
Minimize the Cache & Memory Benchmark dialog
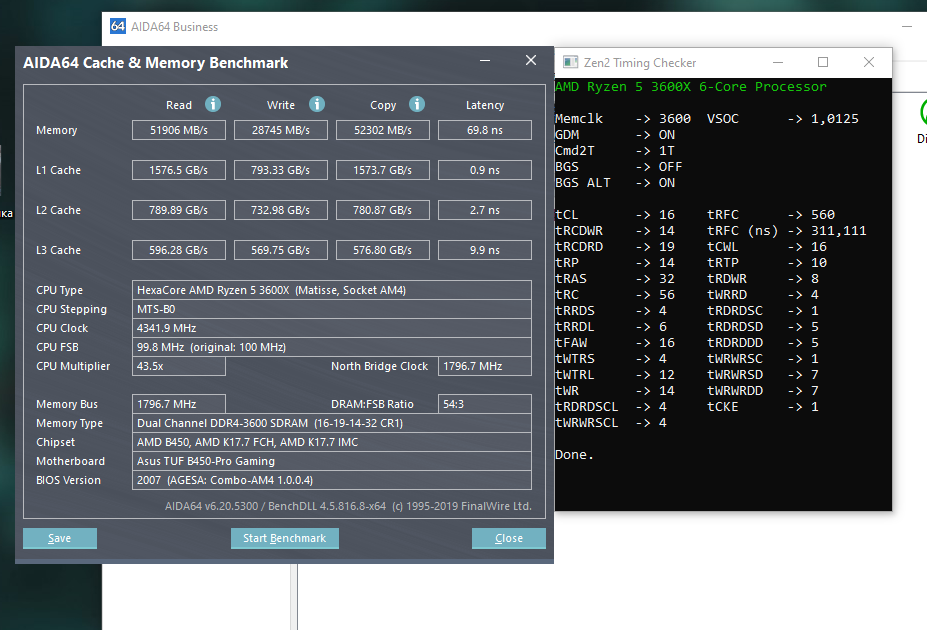click(x=485, y=61)
